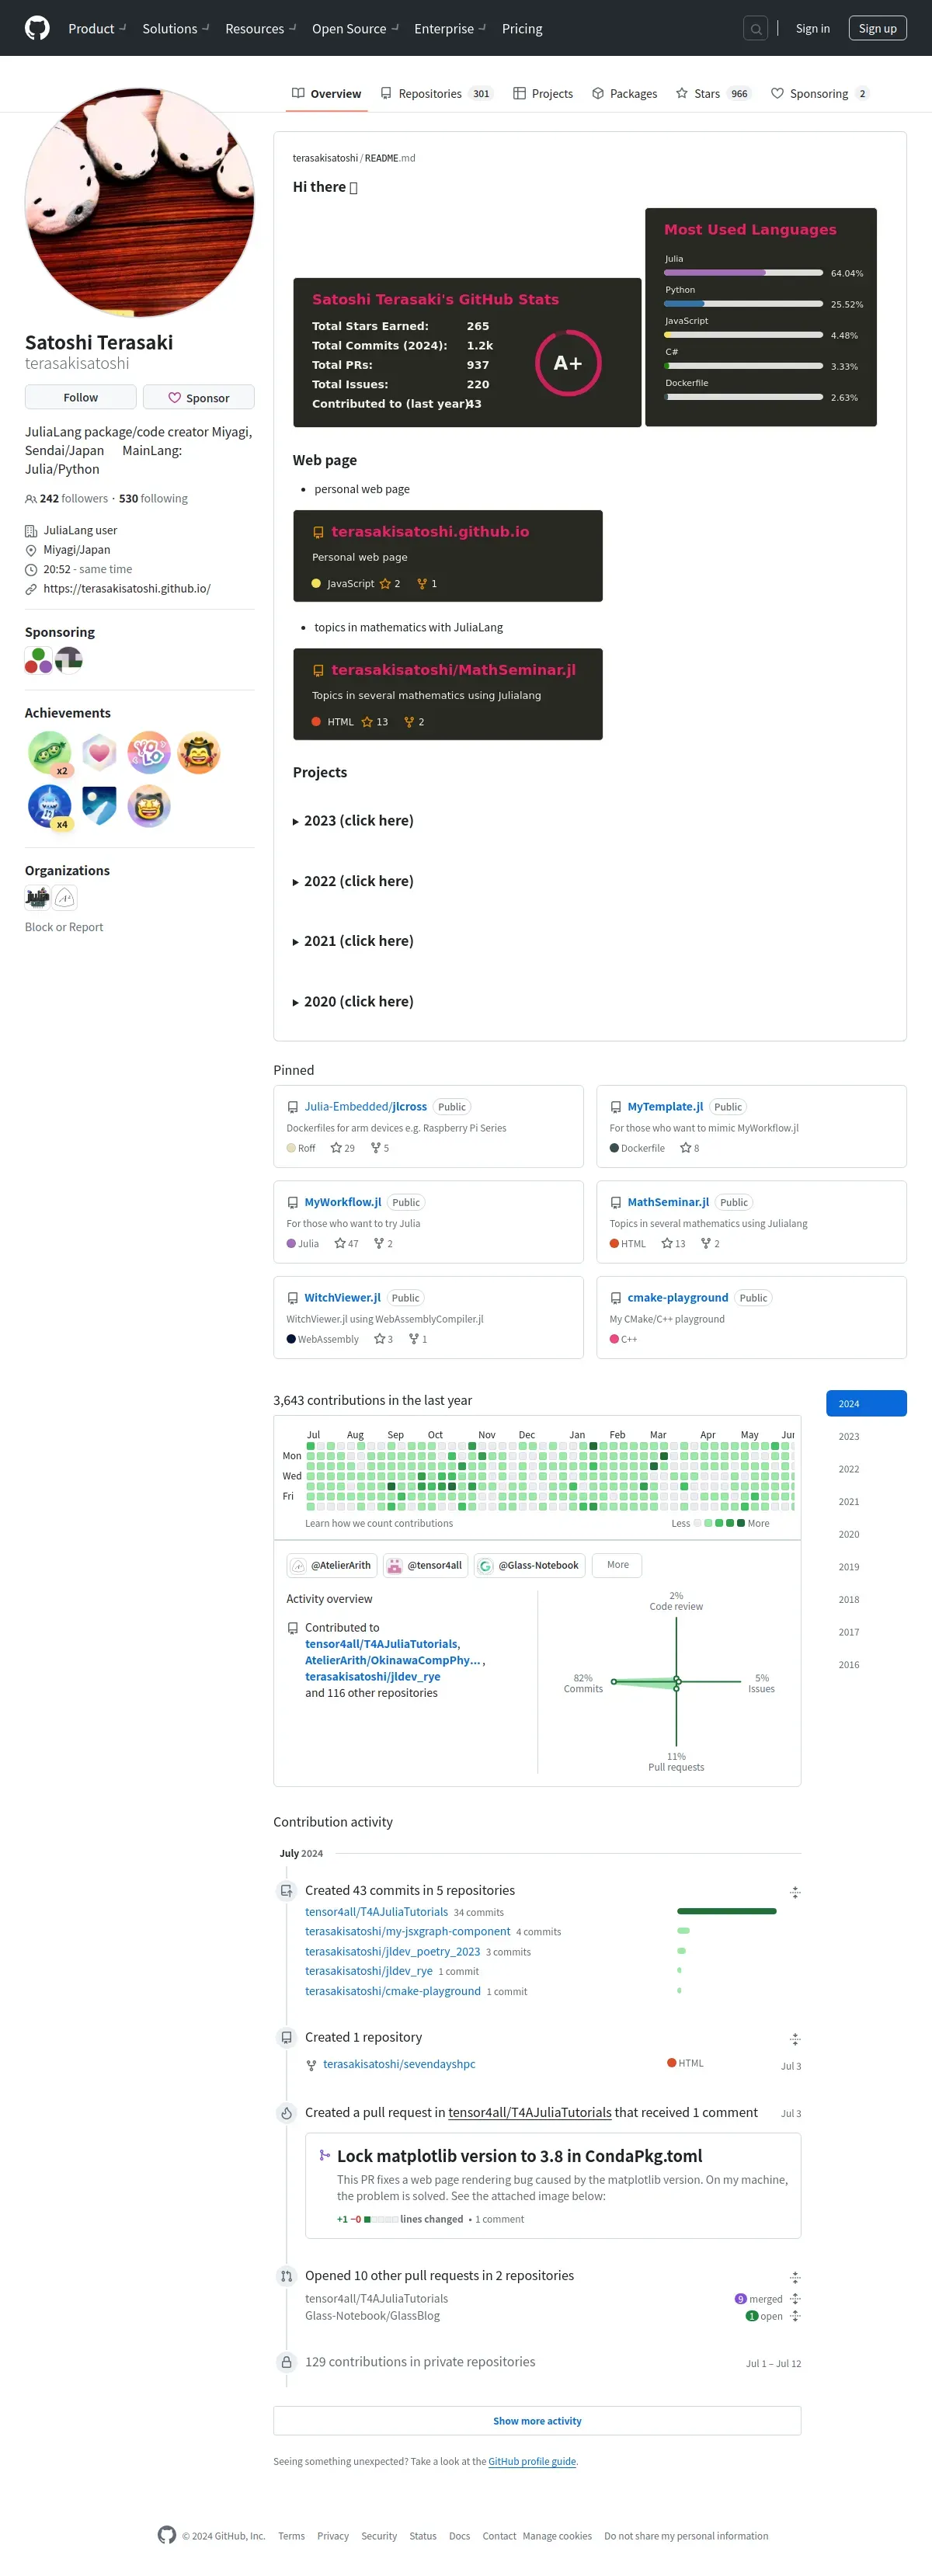The height and width of the screenshot is (2576, 932).
Task: Expand the 2020 projects section
Action: (353, 1001)
